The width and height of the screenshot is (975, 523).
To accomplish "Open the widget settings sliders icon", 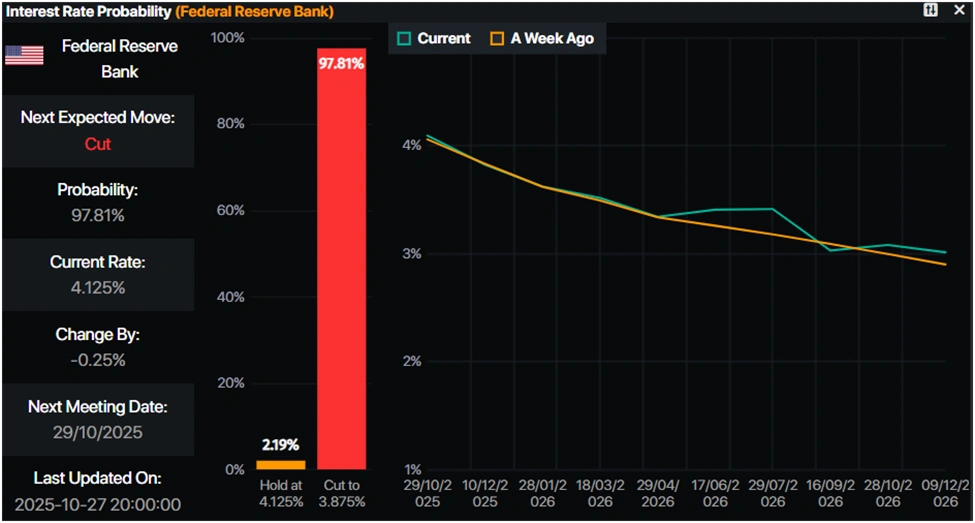I will (931, 9).
